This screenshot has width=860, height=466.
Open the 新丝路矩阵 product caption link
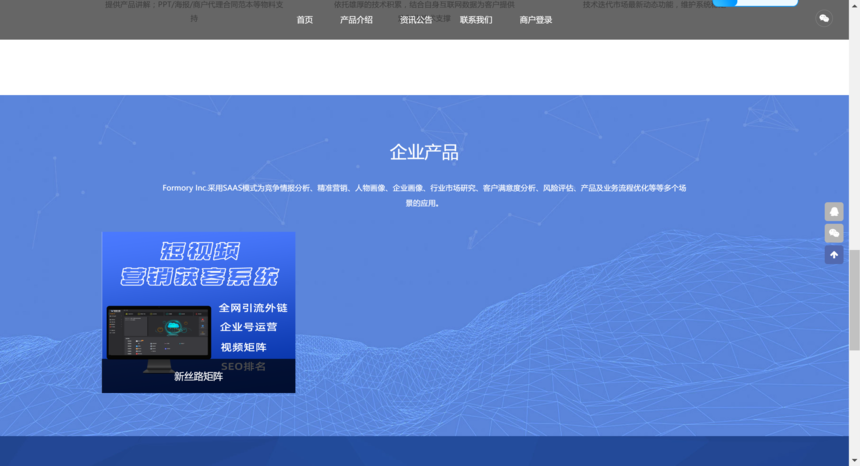click(198, 377)
